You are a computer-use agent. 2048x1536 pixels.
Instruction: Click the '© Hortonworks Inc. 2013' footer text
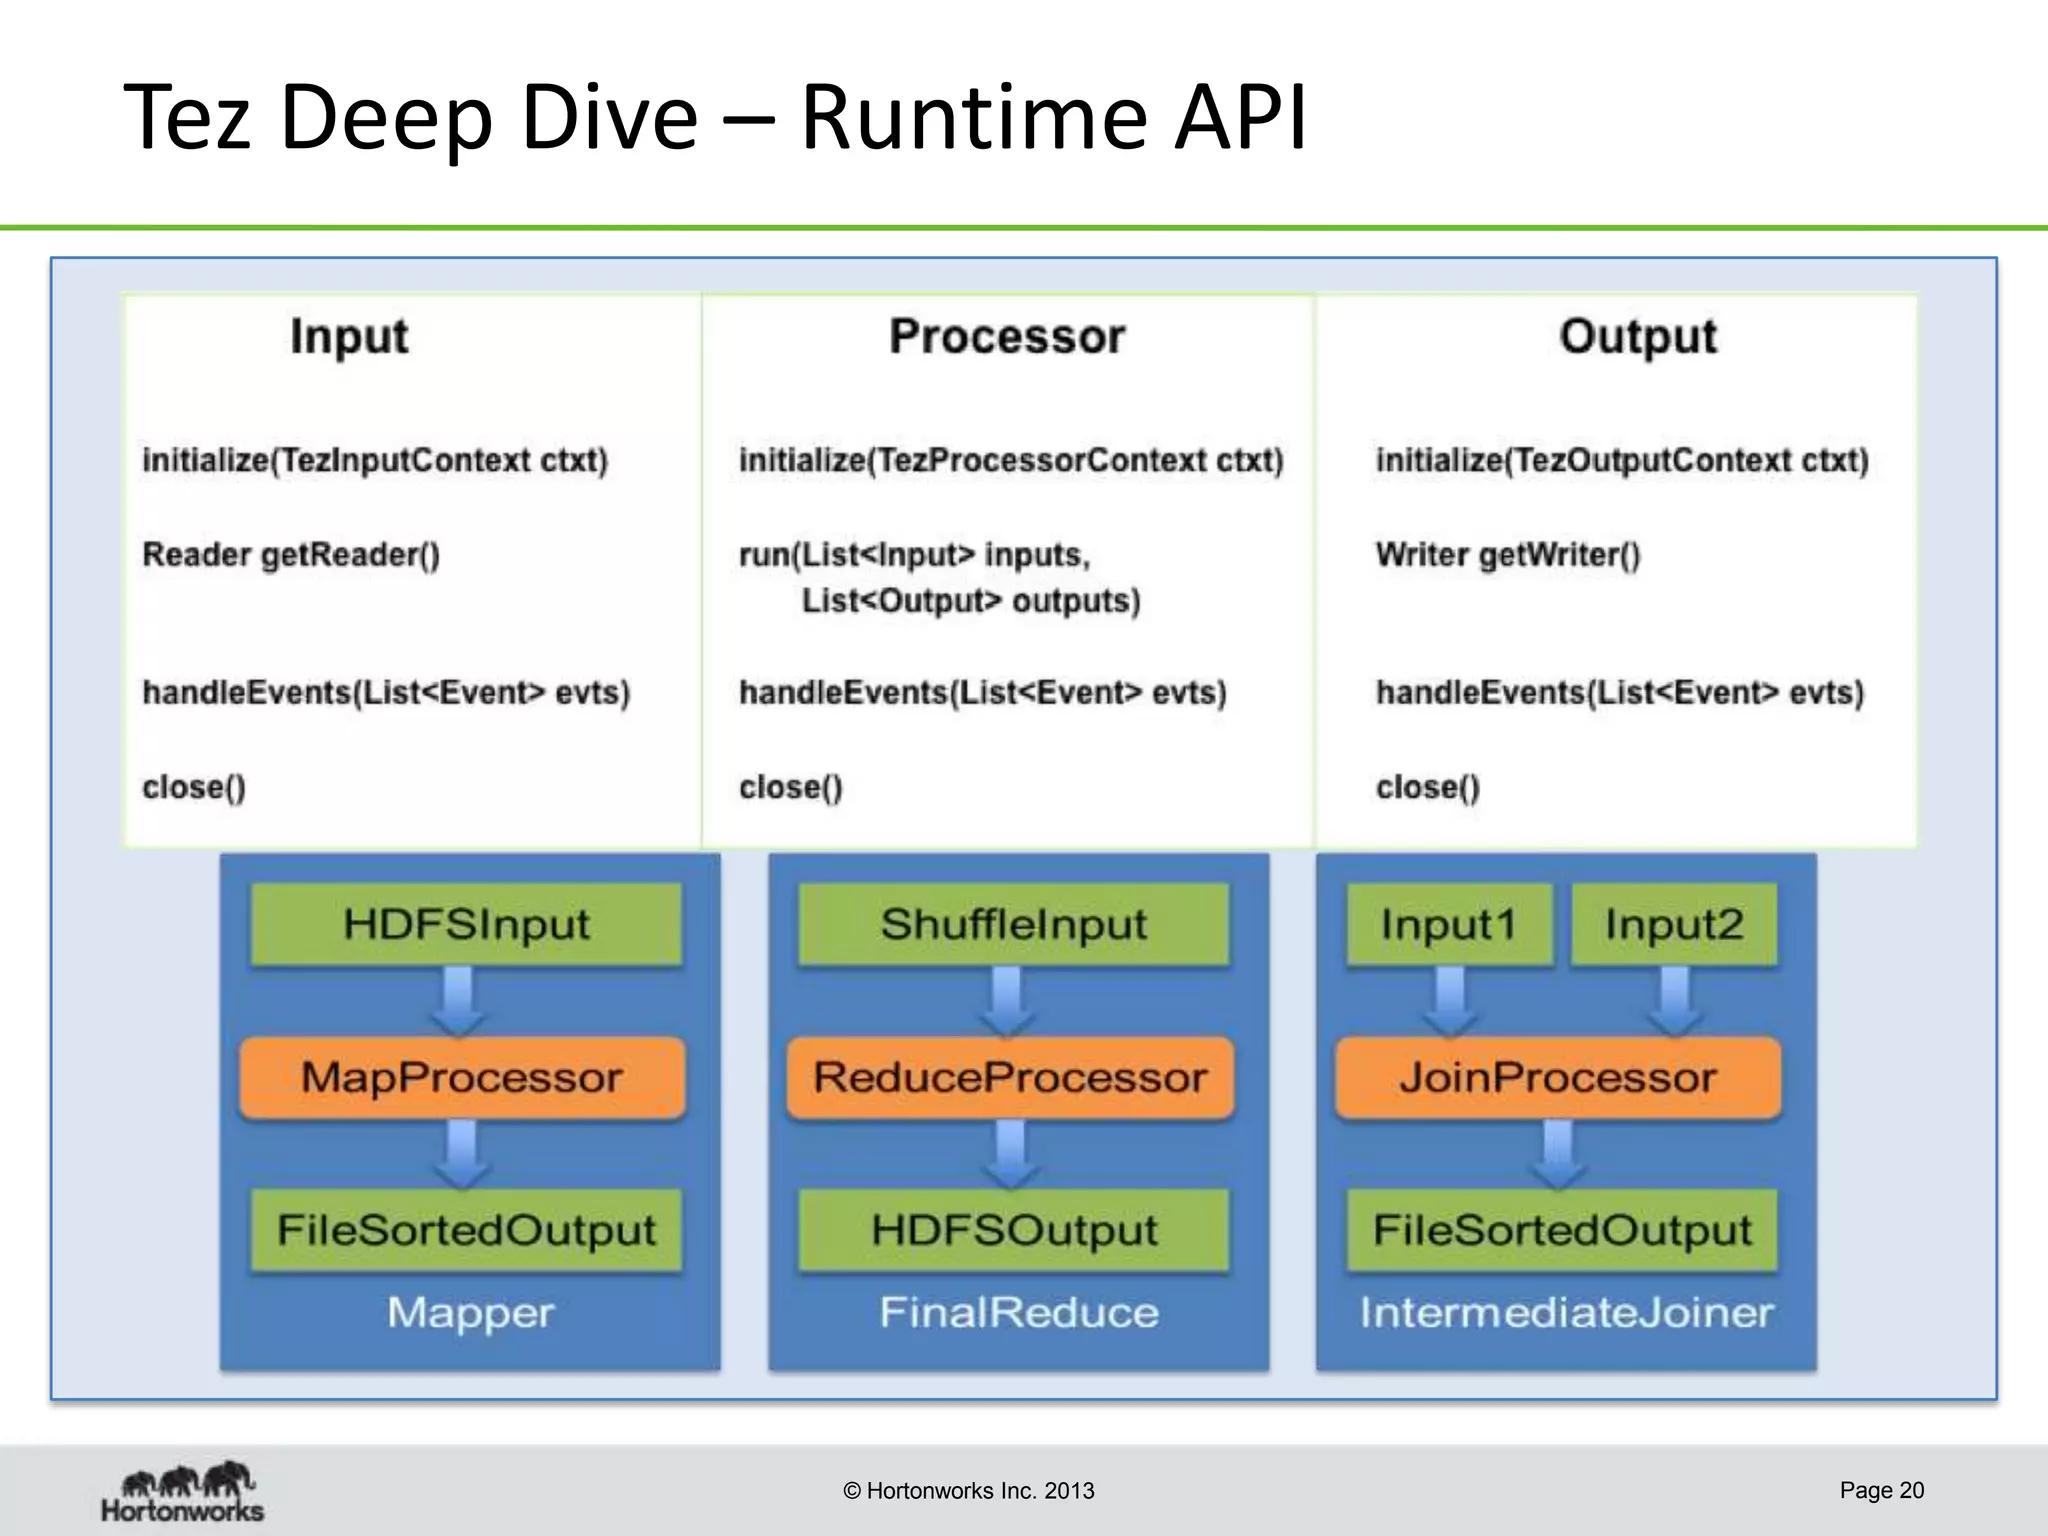969,1491
